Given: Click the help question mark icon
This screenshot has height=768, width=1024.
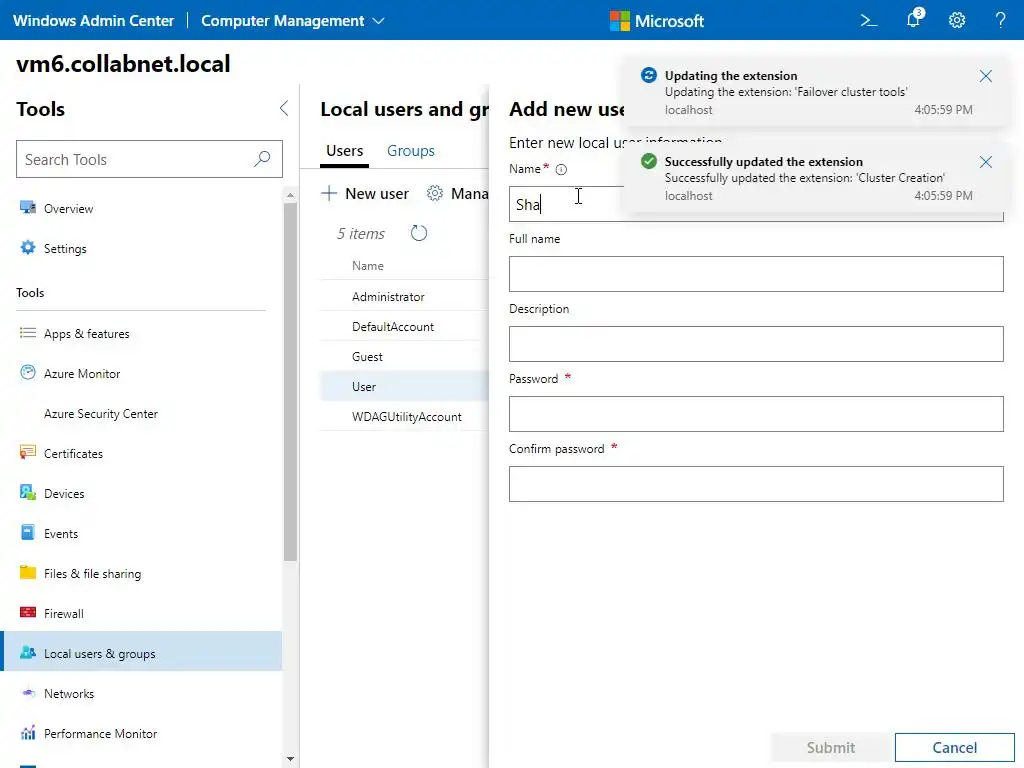Looking at the screenshot, I should pos(1000,20).
